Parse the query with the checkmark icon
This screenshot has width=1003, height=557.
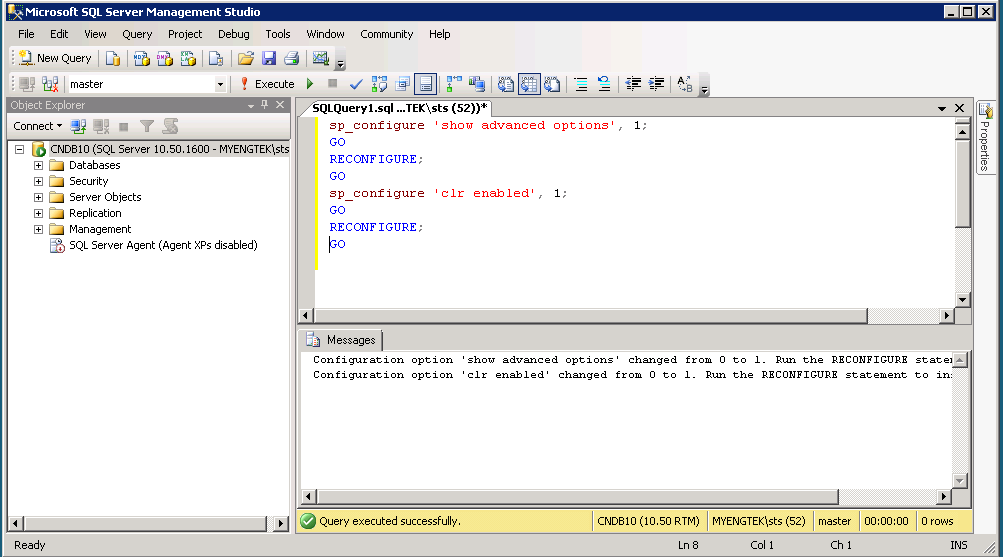(356, 84)
